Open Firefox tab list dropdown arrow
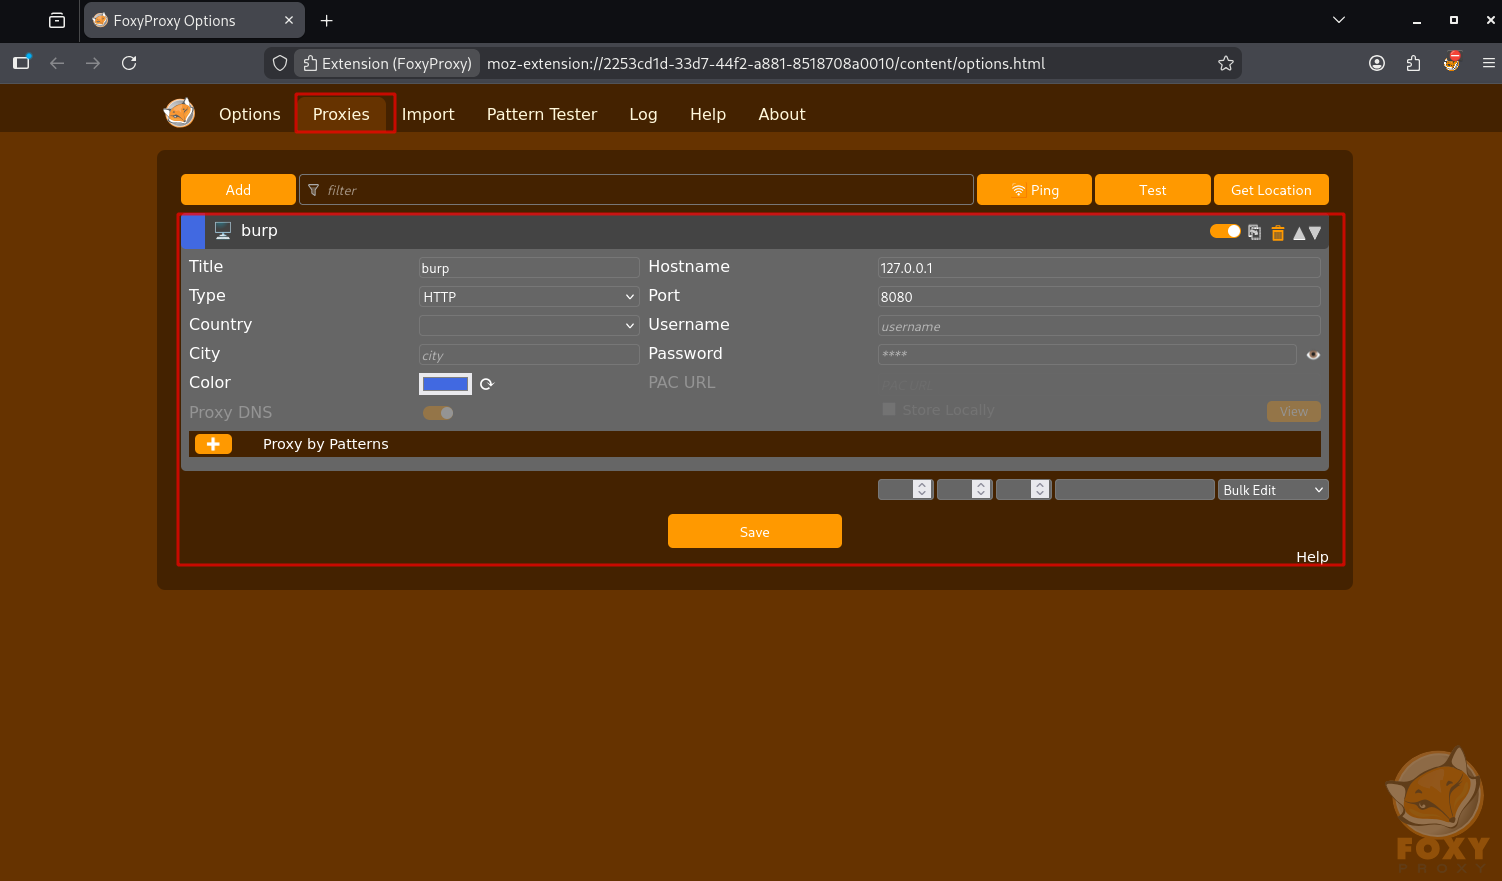The height and width of the screenshot is (881, 1502). (1339, 20)
